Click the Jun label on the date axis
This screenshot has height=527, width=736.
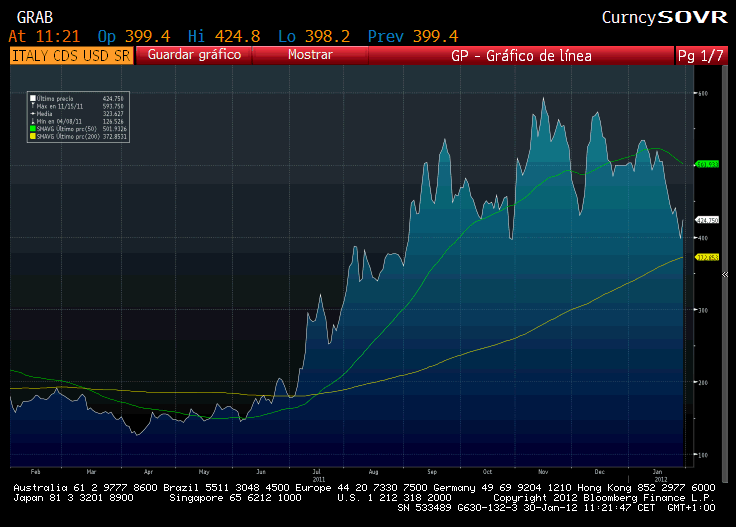coord(261,472)
